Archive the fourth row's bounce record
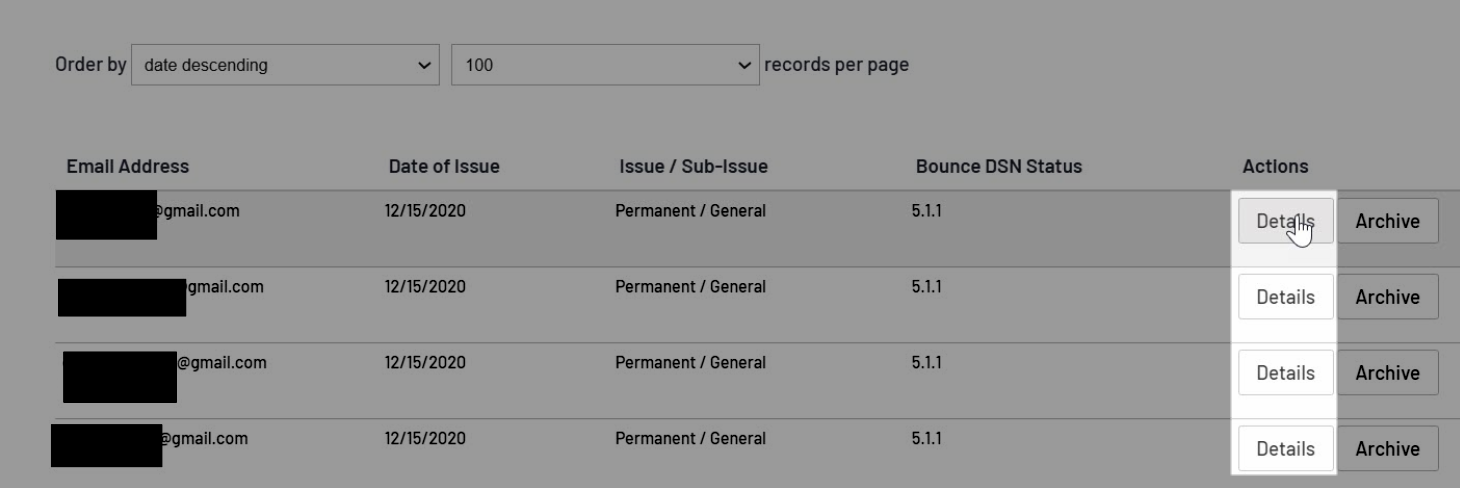Viewport: 1460px width, 488px height. tap(1387, 449)
